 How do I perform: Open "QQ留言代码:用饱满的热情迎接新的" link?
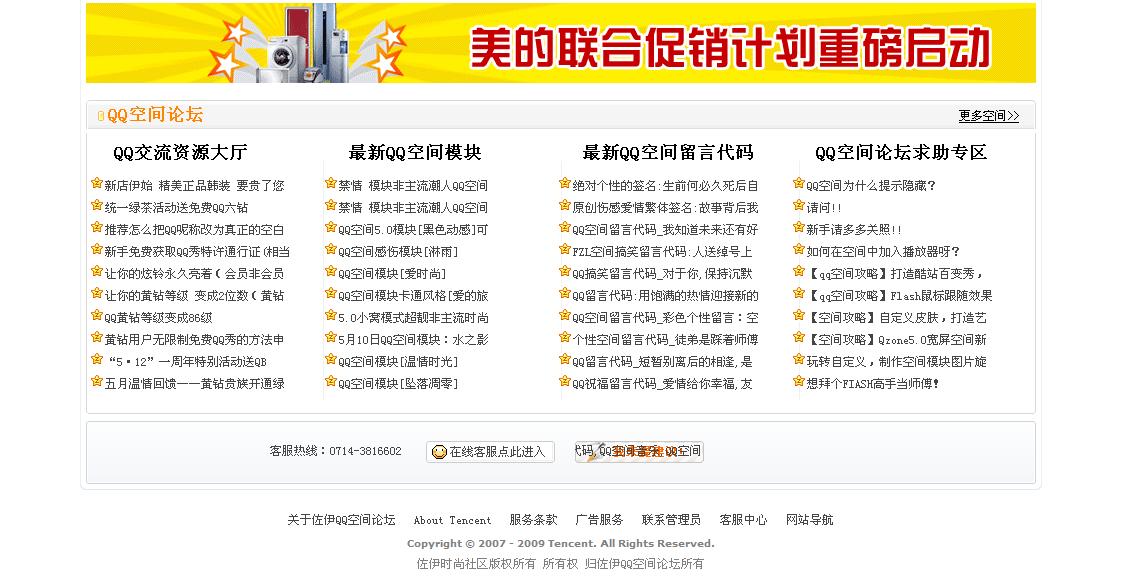coord(665,296)
